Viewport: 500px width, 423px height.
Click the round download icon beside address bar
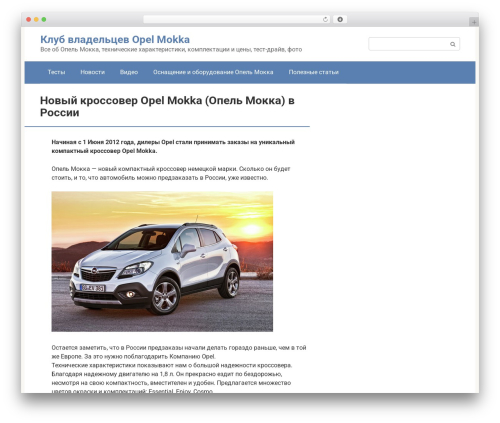pos(340,19)
